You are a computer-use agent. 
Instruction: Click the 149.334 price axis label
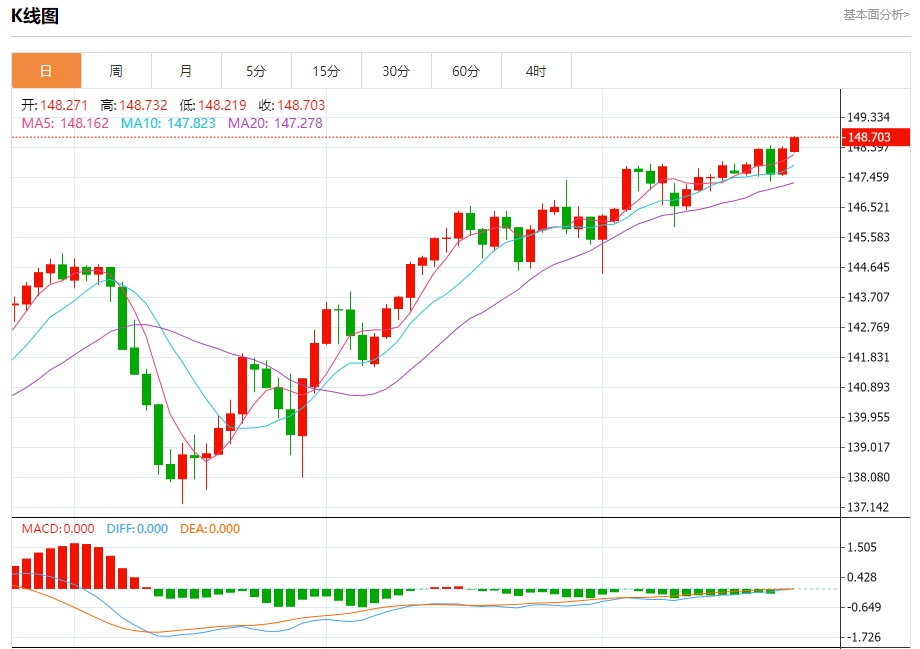pyautogui.click(x=868, y=117)
